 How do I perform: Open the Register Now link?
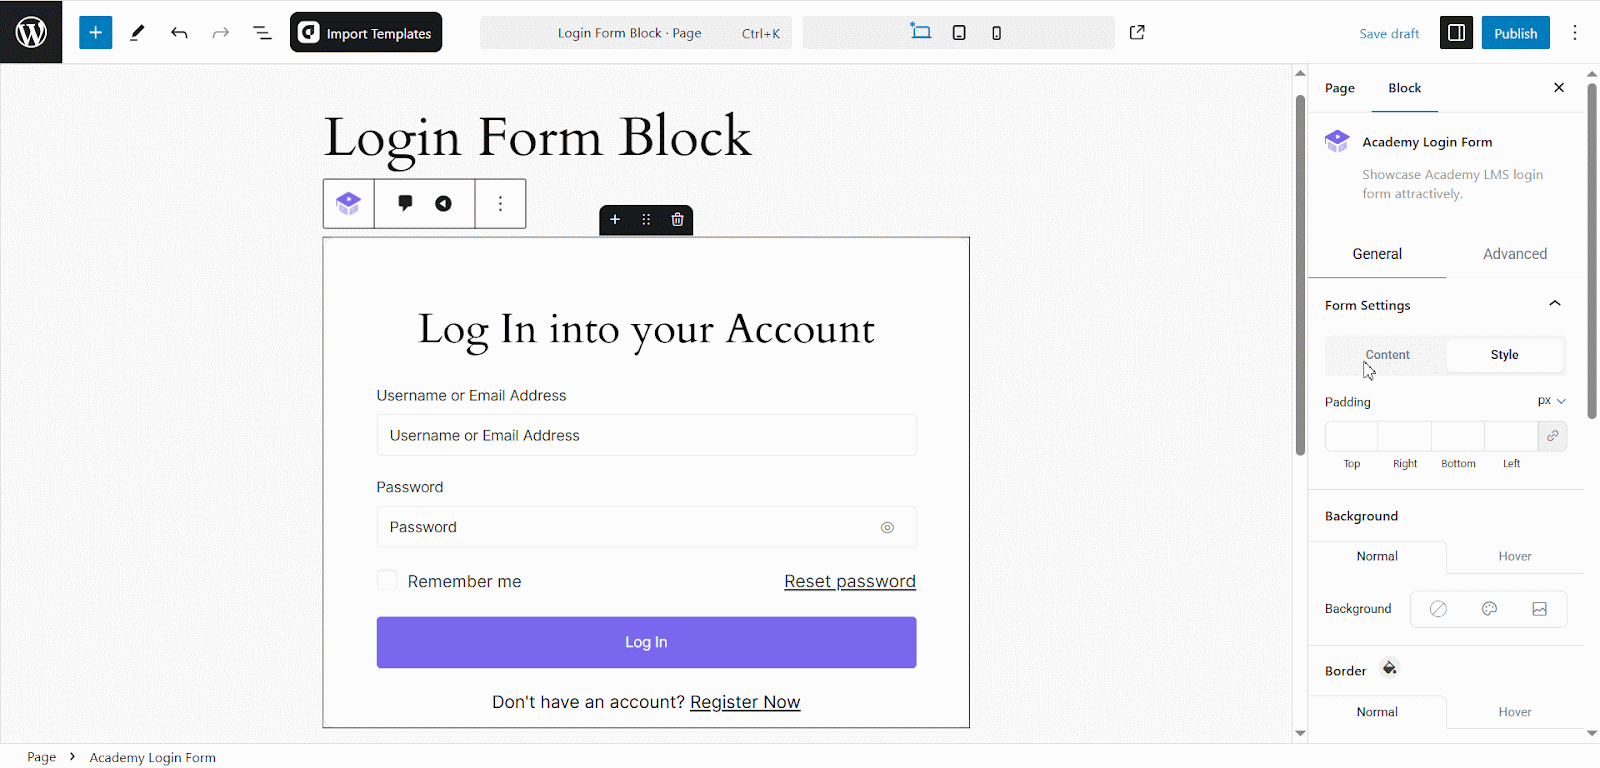744,701
